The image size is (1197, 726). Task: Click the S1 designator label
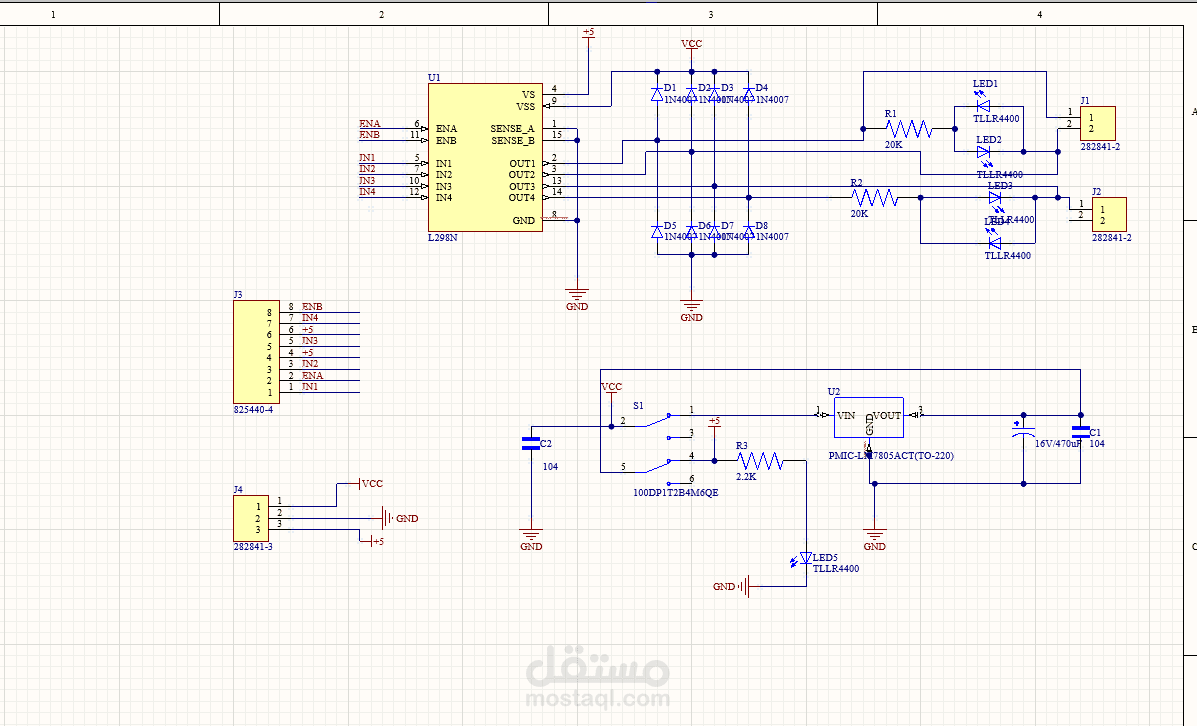click(x=639, y=406)
